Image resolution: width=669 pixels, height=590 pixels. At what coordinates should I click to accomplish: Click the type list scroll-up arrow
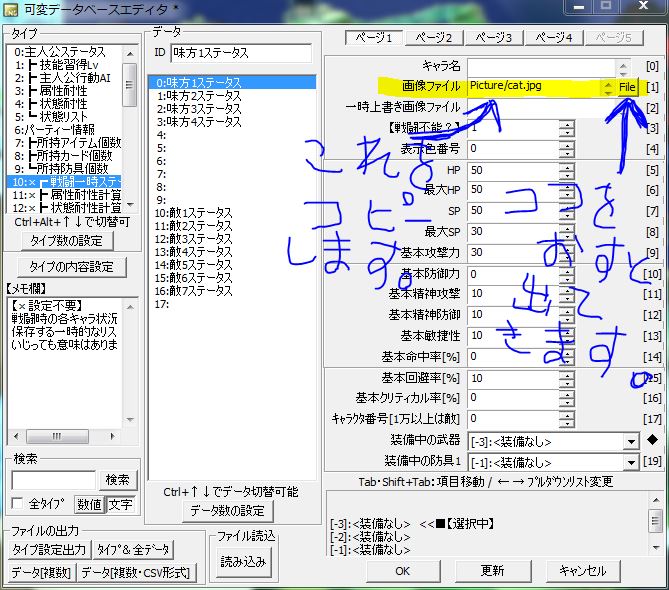pos(130,53)
